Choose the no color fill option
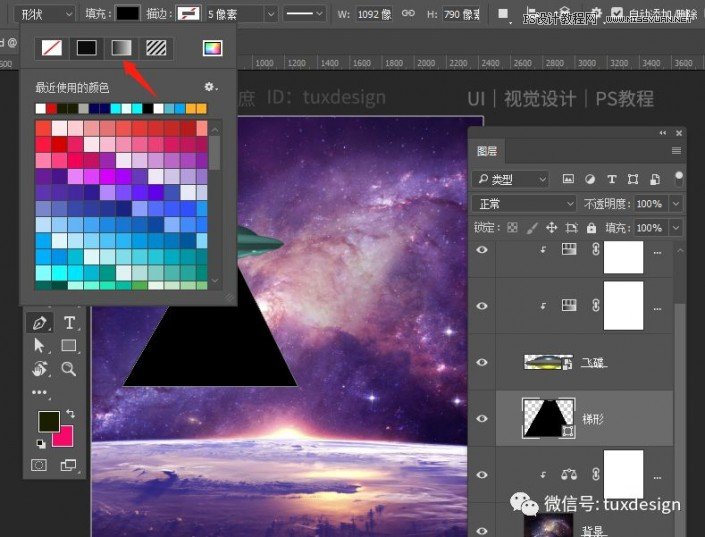This screenshot has width=705, height=537. (52, 48)
